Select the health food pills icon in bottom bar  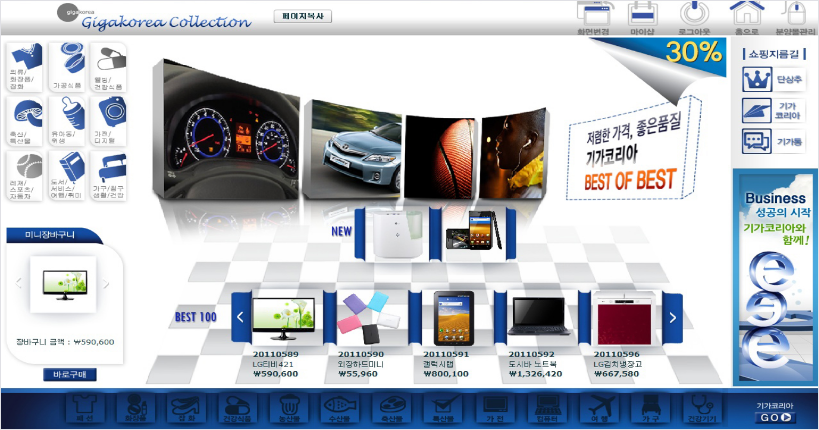coord(237,409)
